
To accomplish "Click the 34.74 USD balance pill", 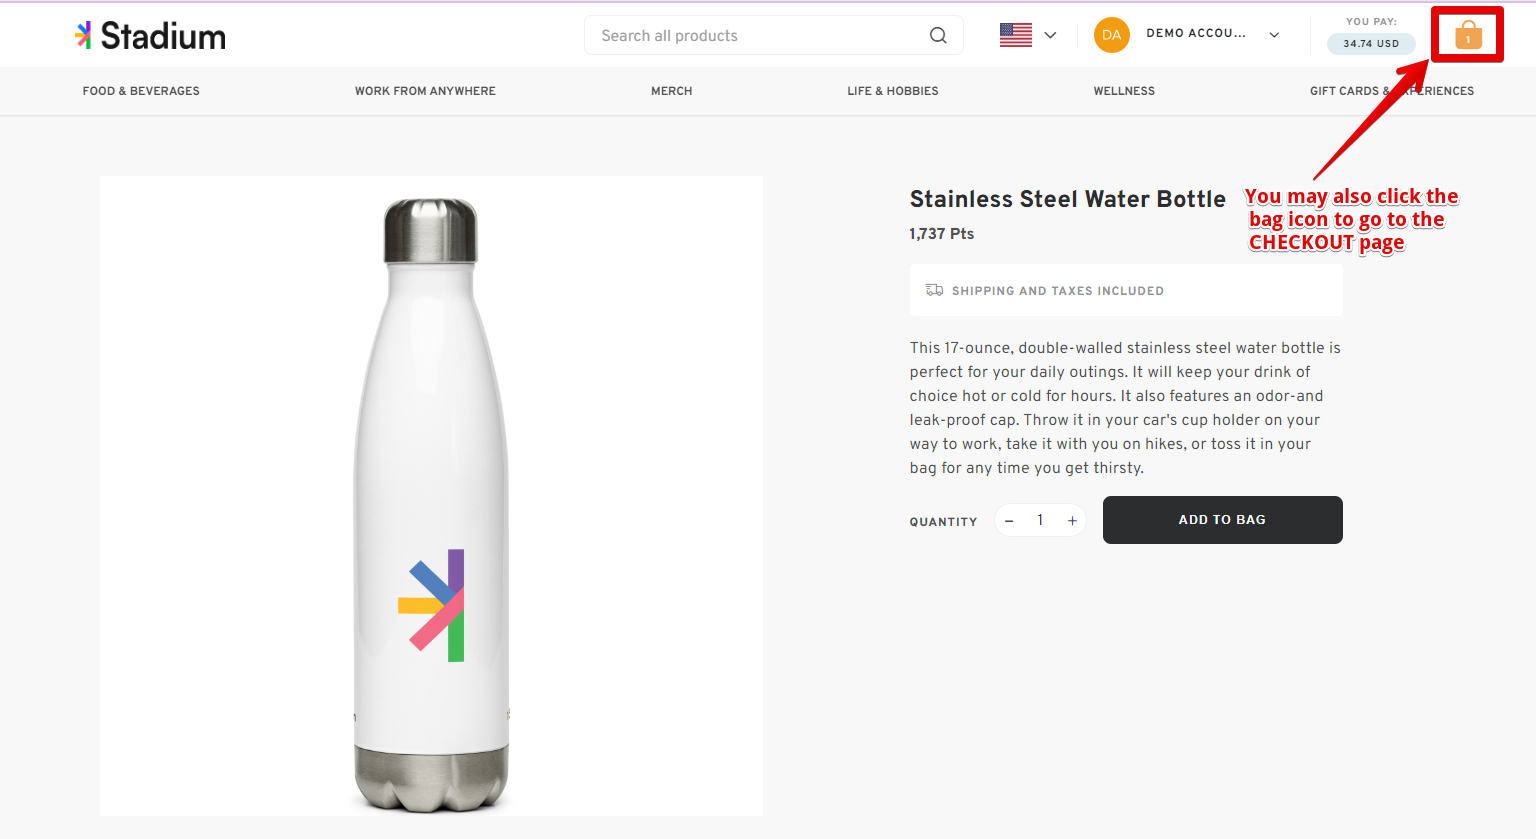I will coord(1371,44).
